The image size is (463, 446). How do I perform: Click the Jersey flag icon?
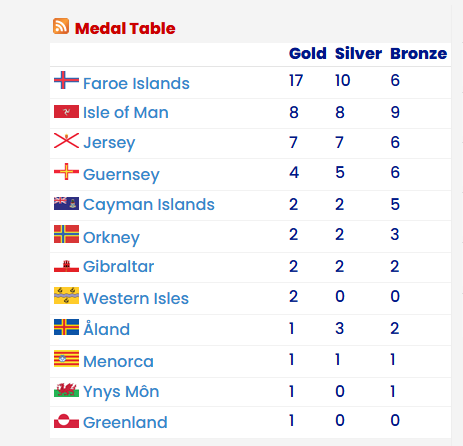coord(66,140)
